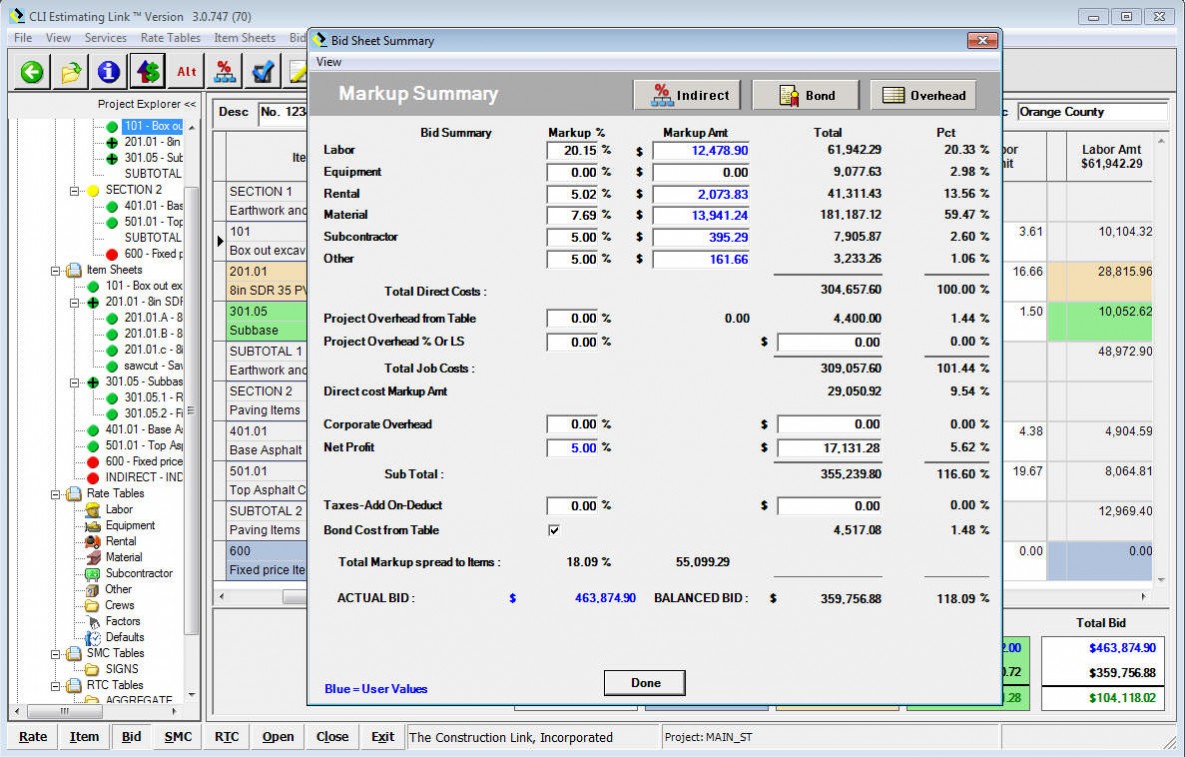Click the Labor hard-hat icon in Rate Tables
1185x757 pixels.
click(x=93, y=510)
